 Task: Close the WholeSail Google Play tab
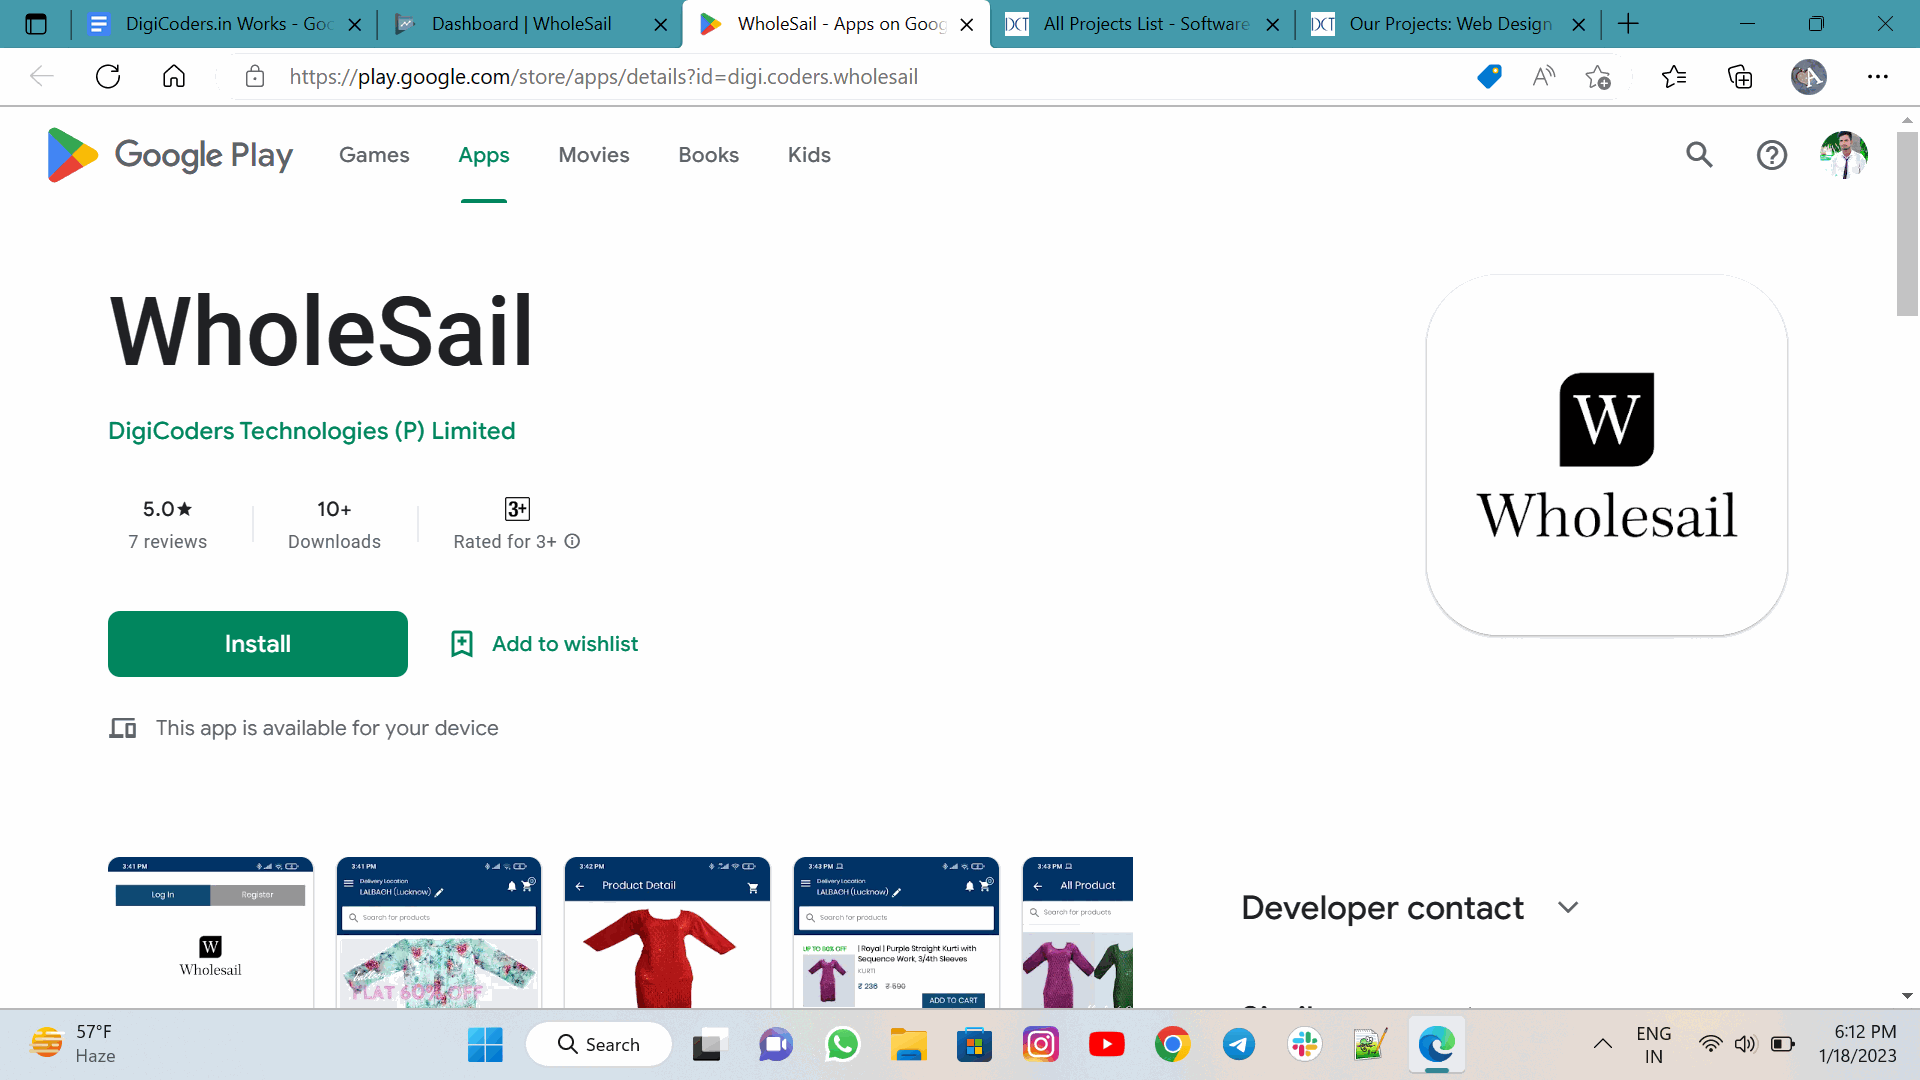tap(967, 25)
